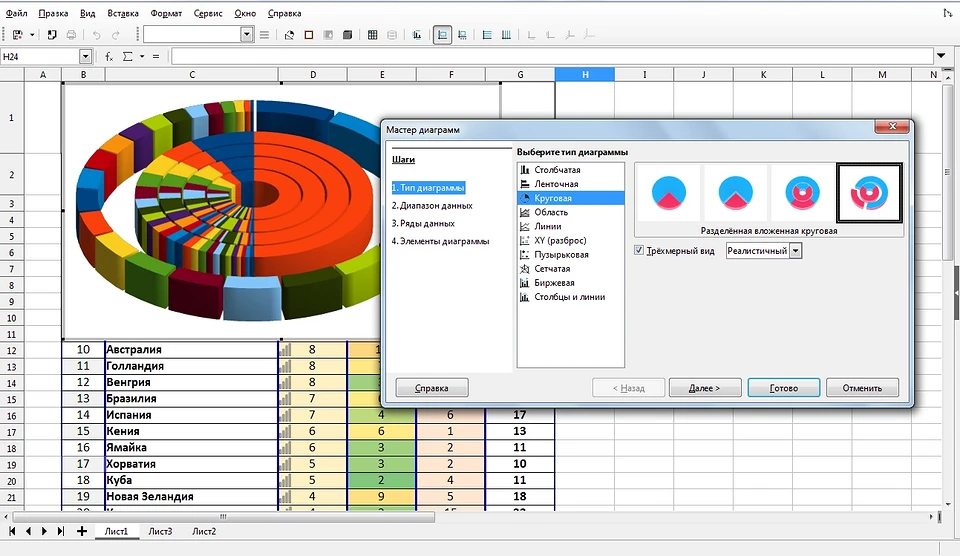
Task: Toggle the chart legend toolbar icon
Action: click(x=441, y=35)
